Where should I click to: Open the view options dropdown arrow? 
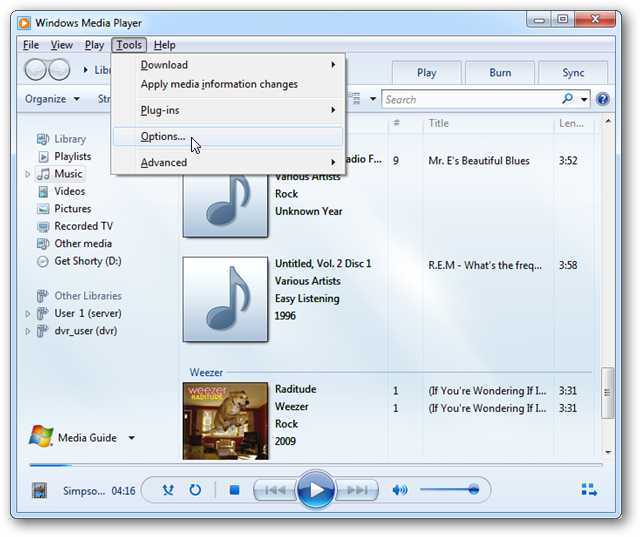(373, 99)
